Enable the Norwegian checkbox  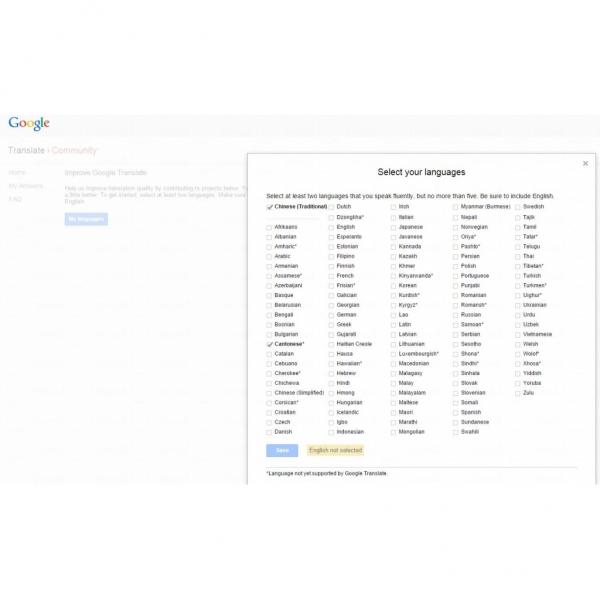(x=455, y=227)
